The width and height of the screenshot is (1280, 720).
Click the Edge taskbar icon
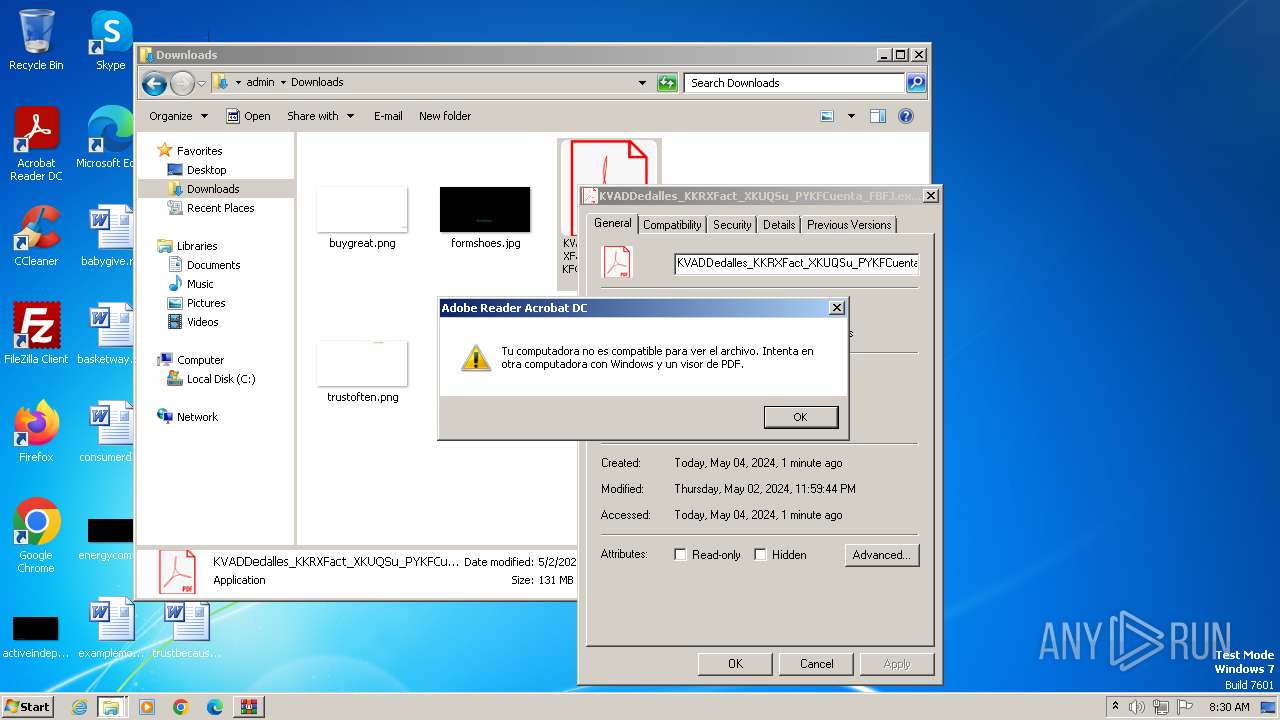tap(214, 707)
